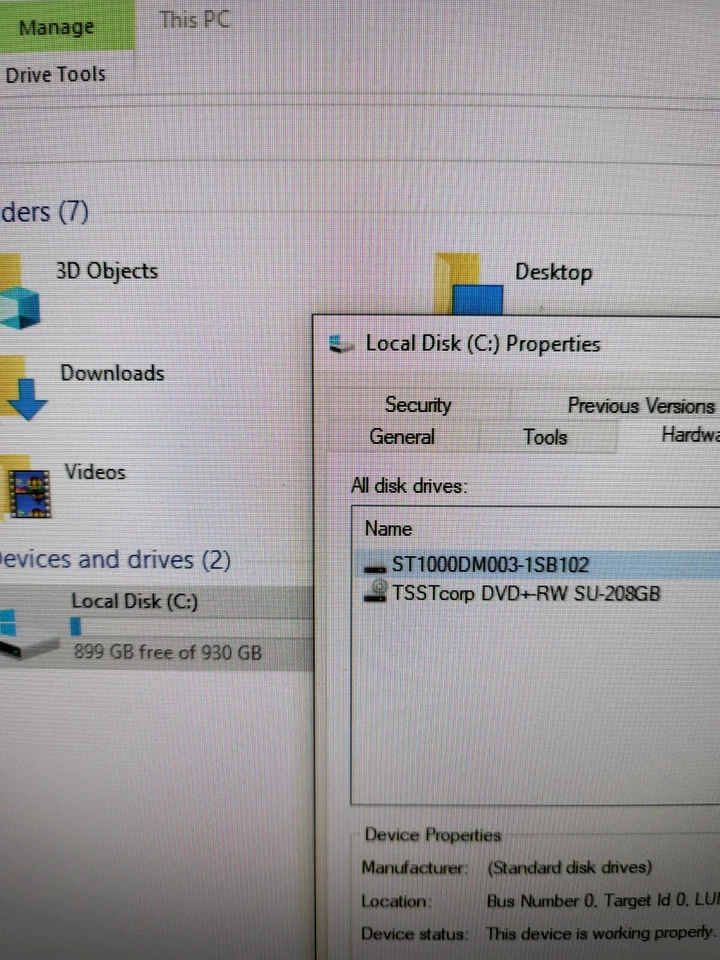Click the 3D Objects folder icon
Screen dimensions: 720x960
pyautogui.click(x=20, y=292)
